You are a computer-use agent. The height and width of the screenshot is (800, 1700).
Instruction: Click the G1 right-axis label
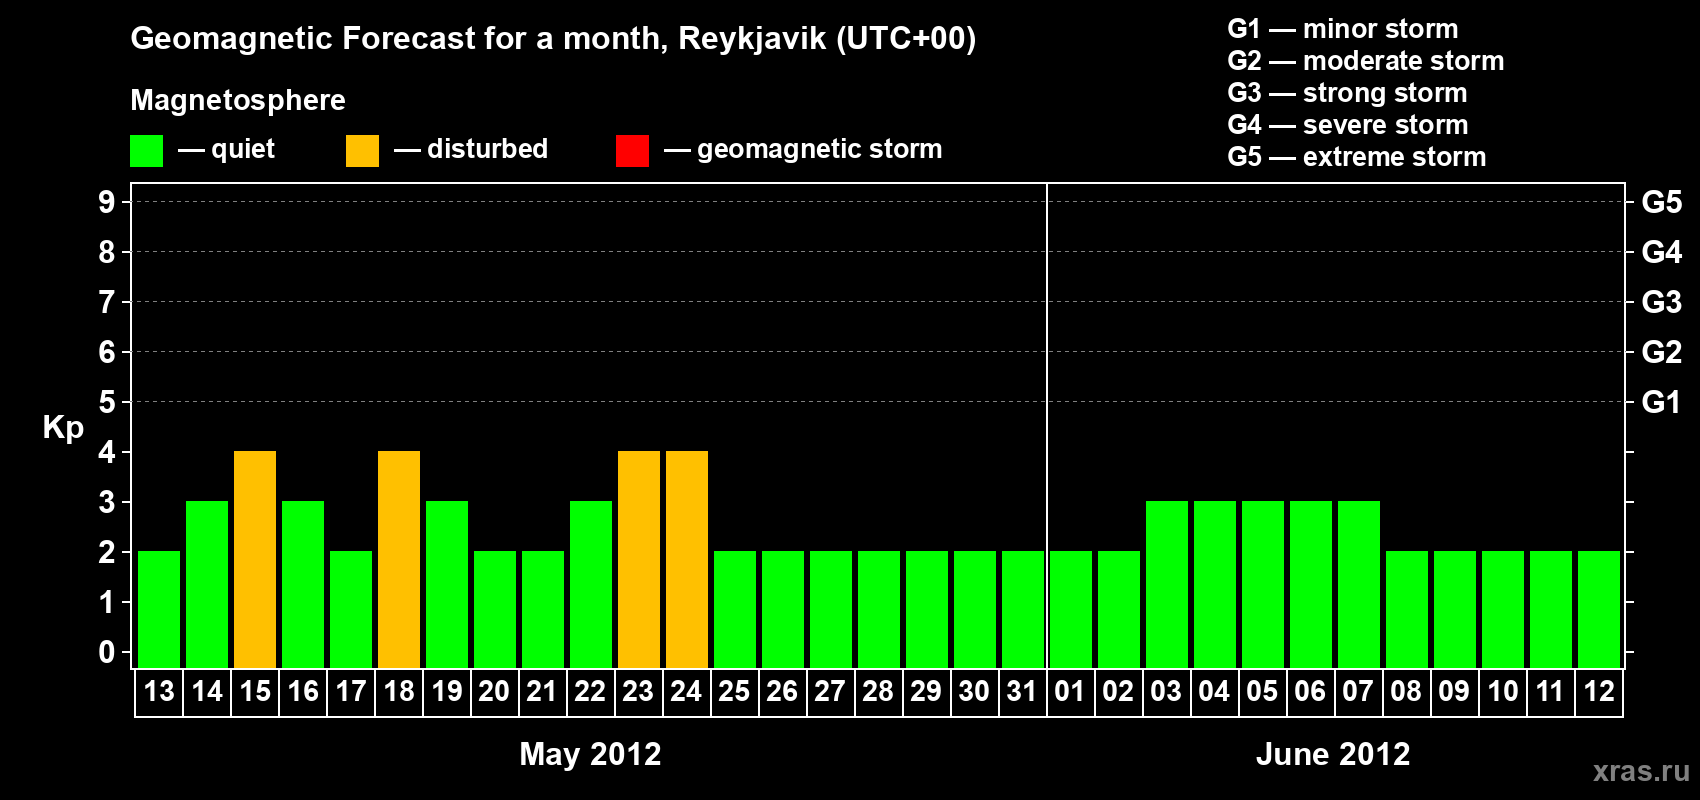tap(1662, 402)
